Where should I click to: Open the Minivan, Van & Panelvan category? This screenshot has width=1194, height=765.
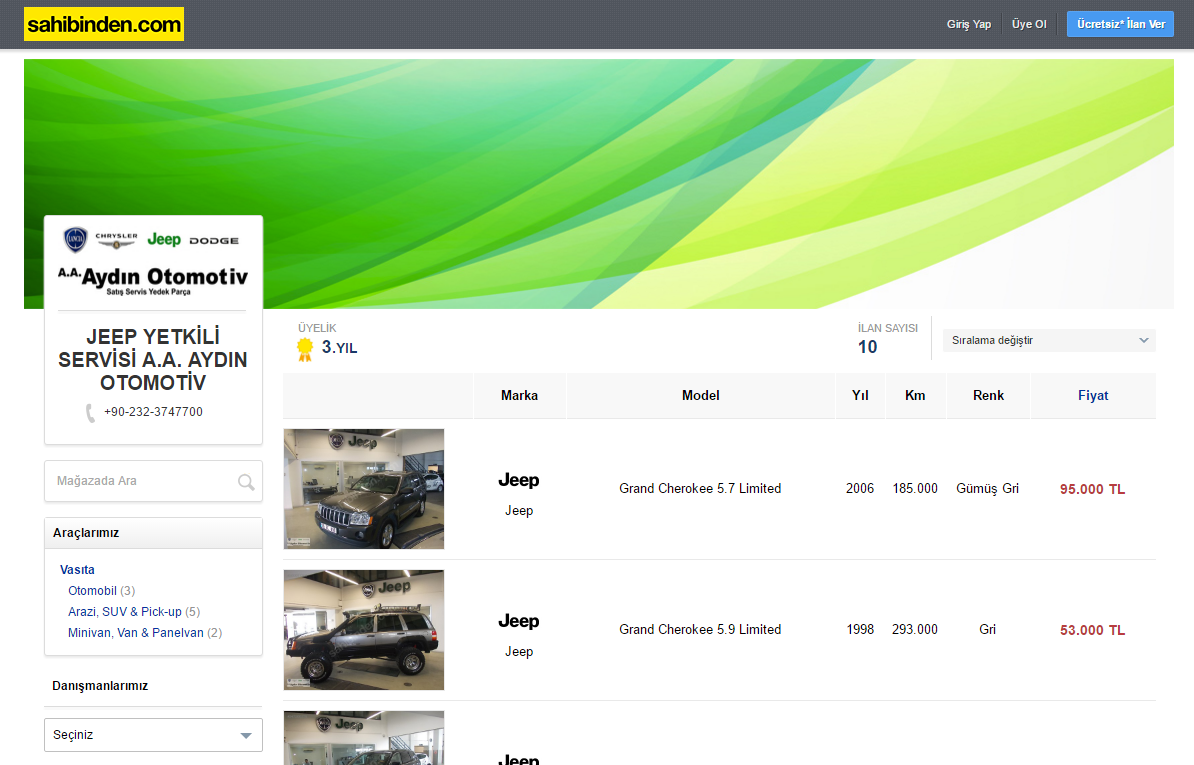[136, 633]
